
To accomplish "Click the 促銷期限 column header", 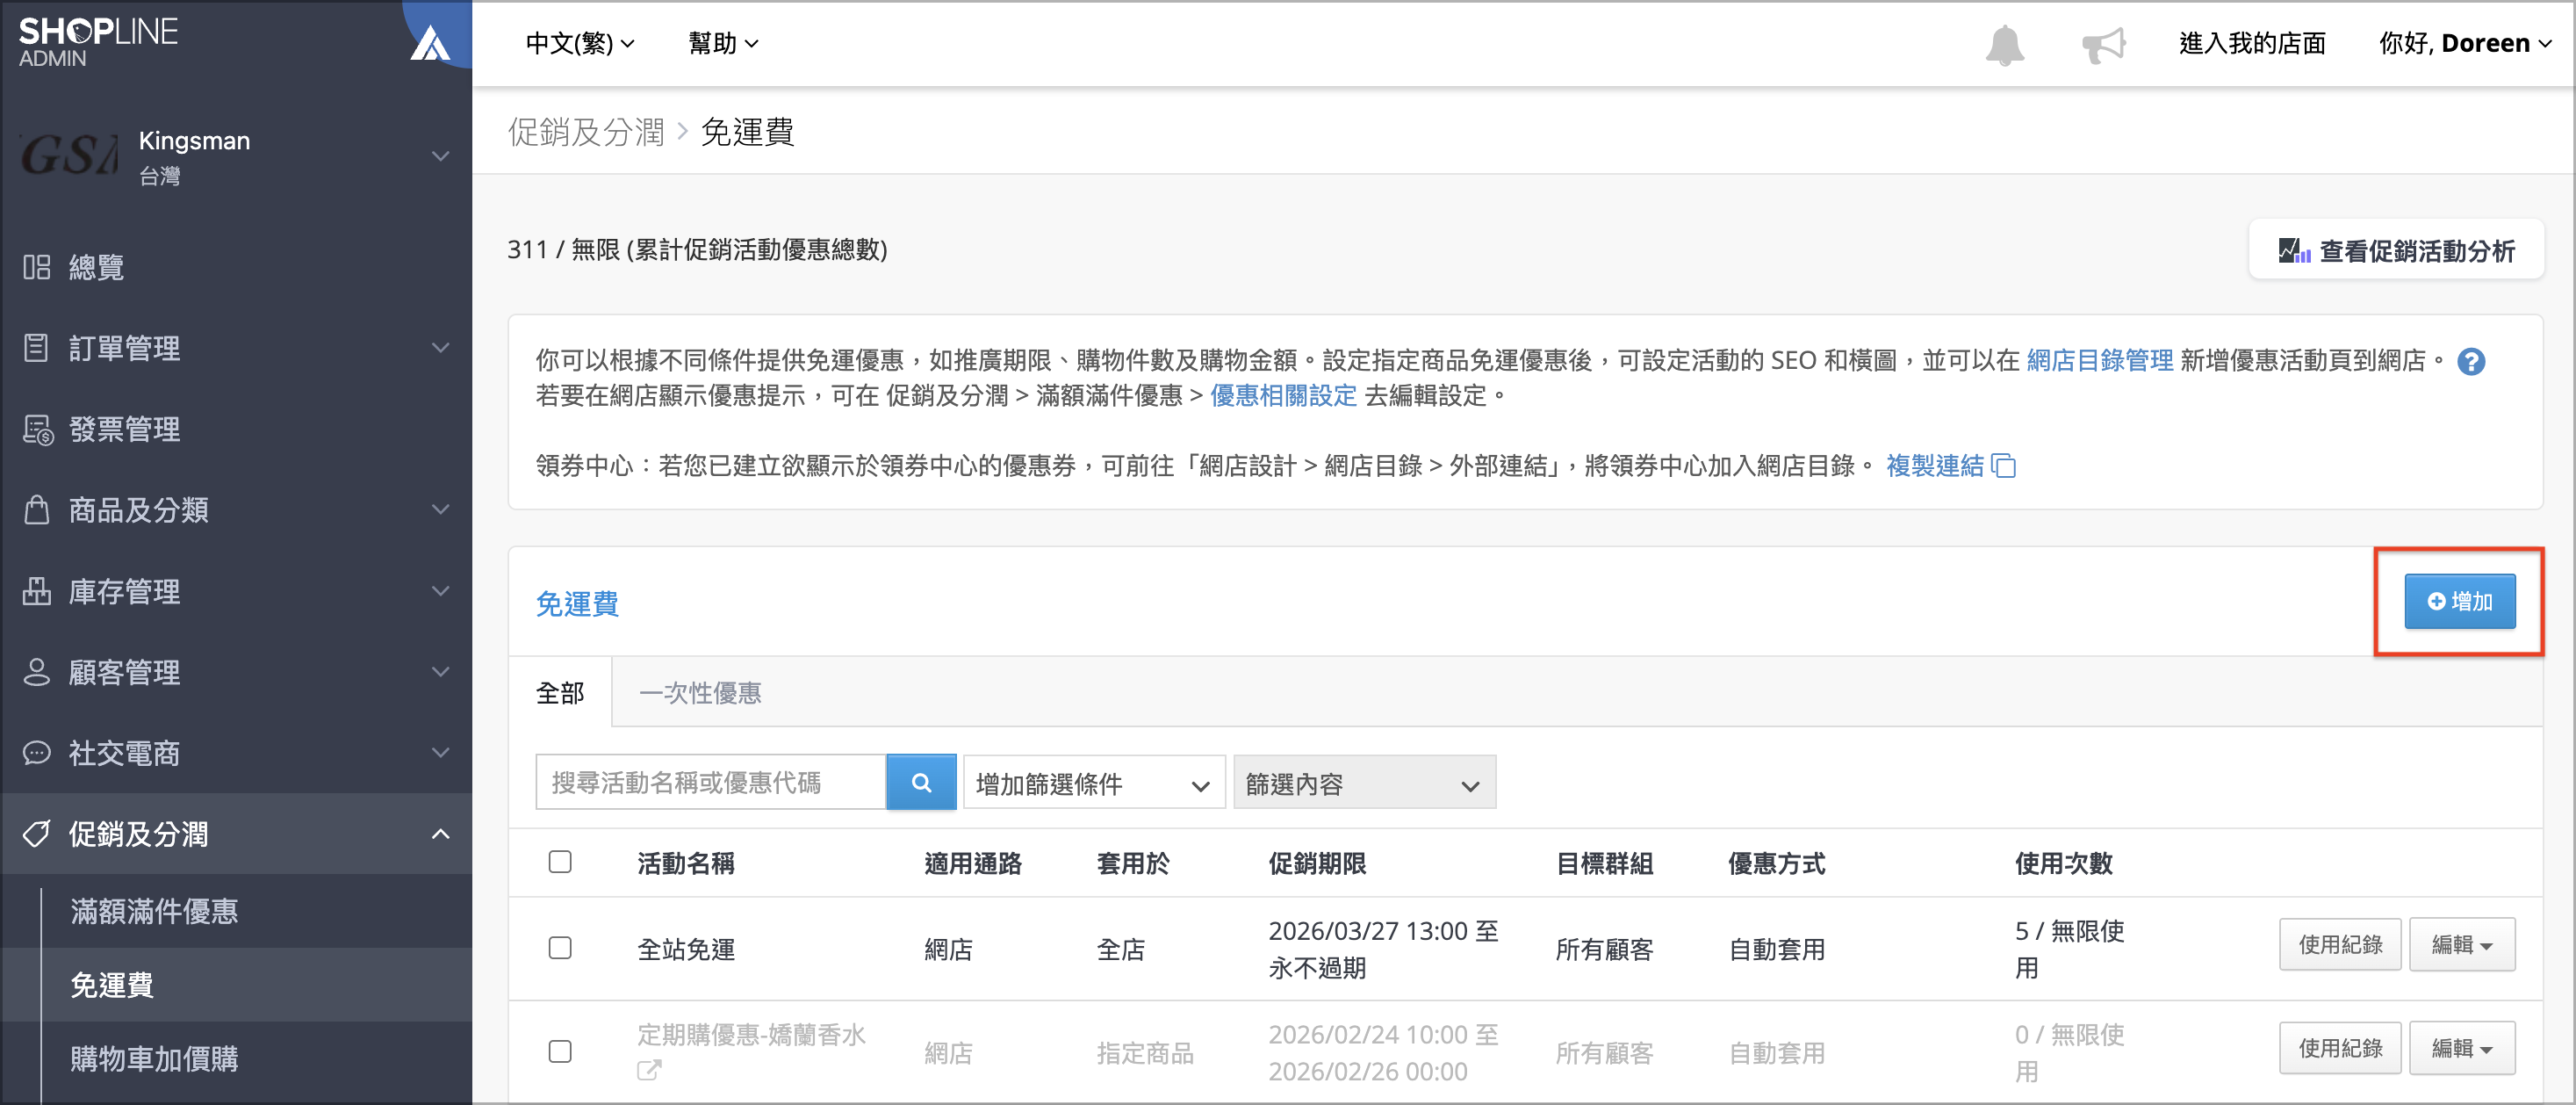I will pyautogui.click(x=1317, y=863).
